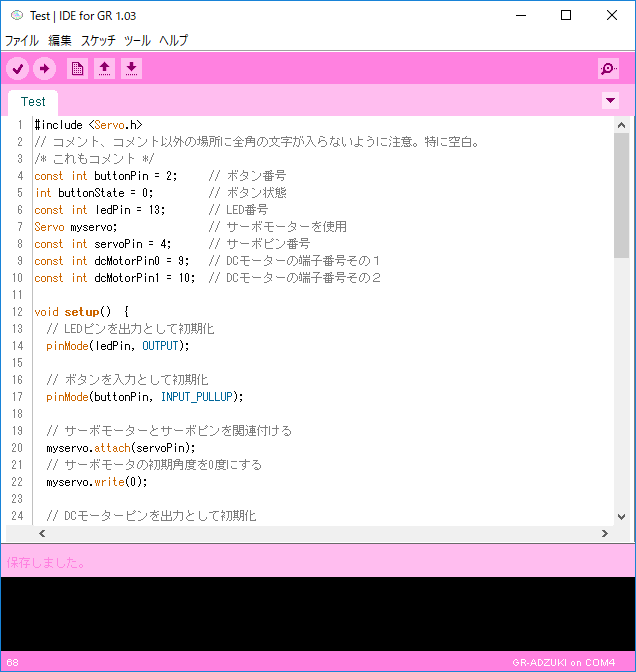Image resolution: width=636 pixels, height=672 pixels.
Task: Click the 'GR-ADZUKI on COM4' status text
Action: 564,663
